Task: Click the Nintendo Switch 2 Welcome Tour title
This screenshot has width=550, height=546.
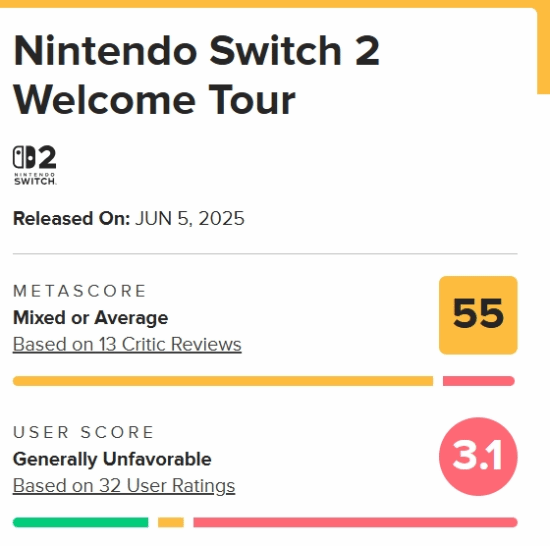Action: coord(196,75)
